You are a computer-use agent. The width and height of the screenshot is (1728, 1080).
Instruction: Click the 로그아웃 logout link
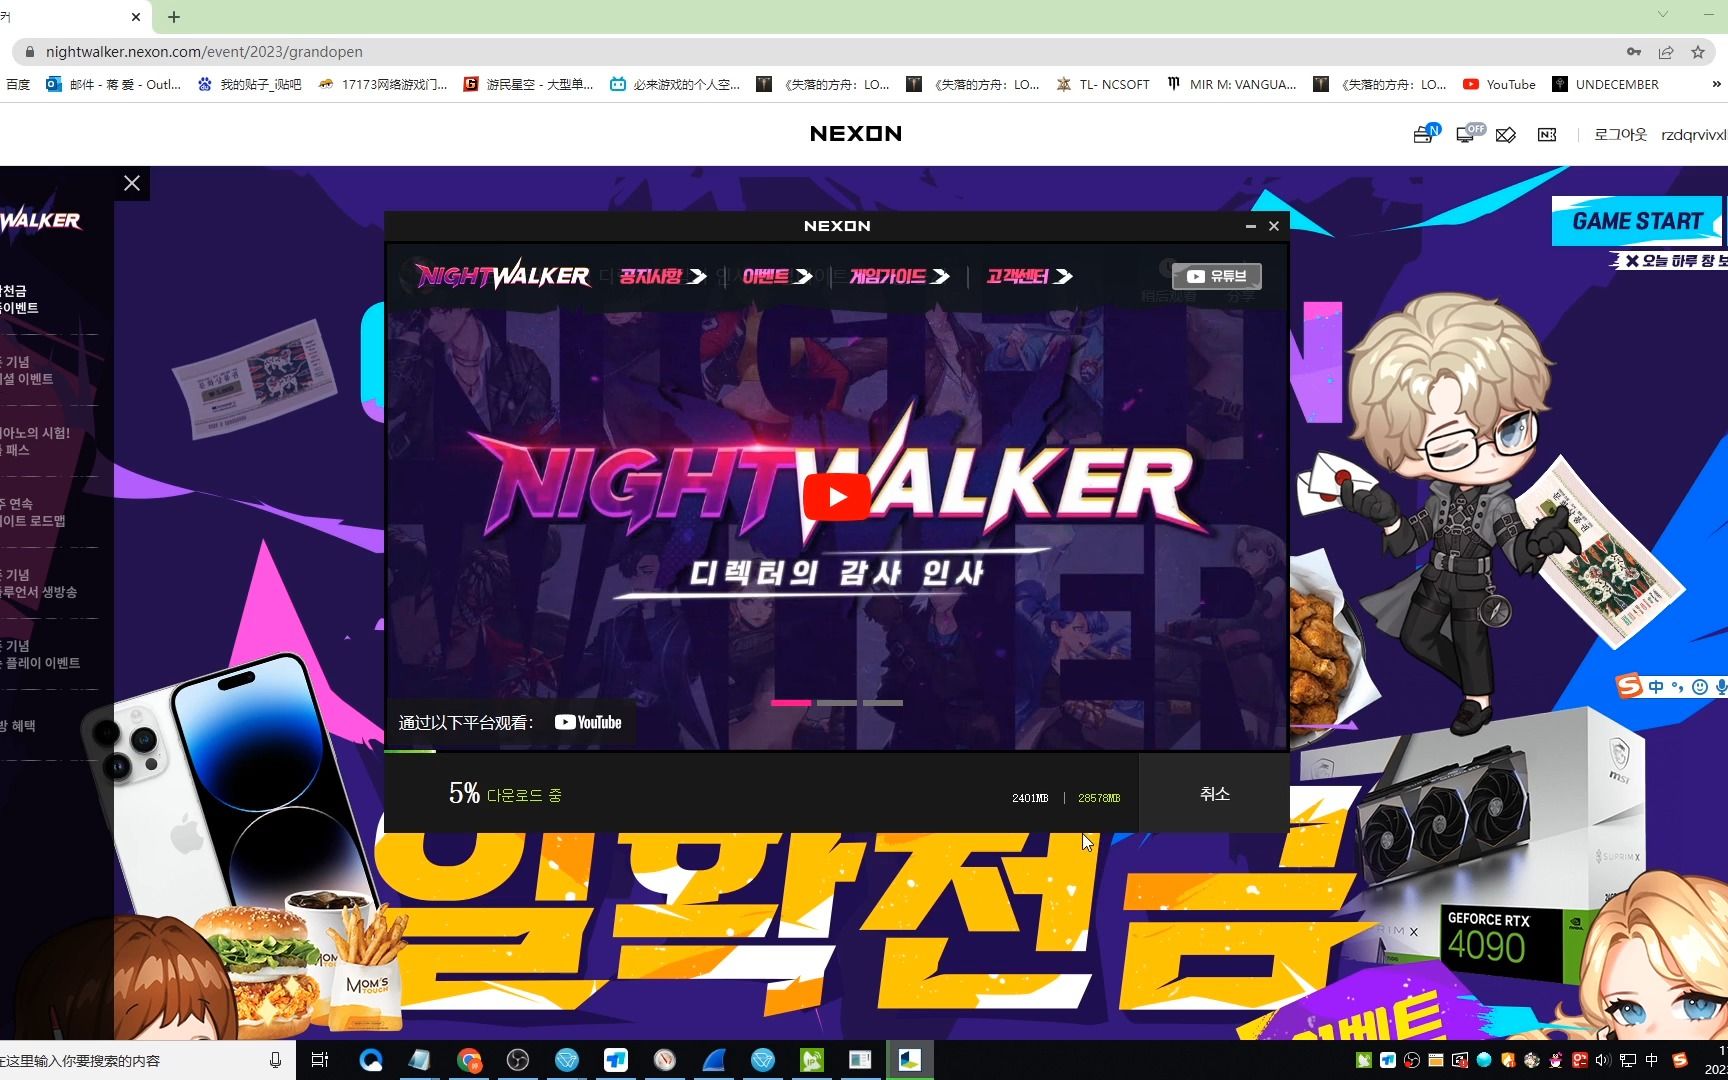[x=1619, y=134]
